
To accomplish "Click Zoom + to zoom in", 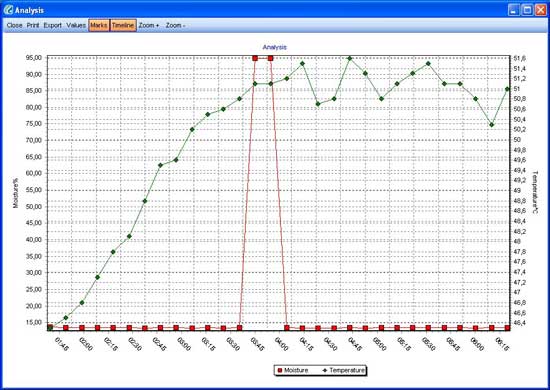I will (x=149, y=25).
